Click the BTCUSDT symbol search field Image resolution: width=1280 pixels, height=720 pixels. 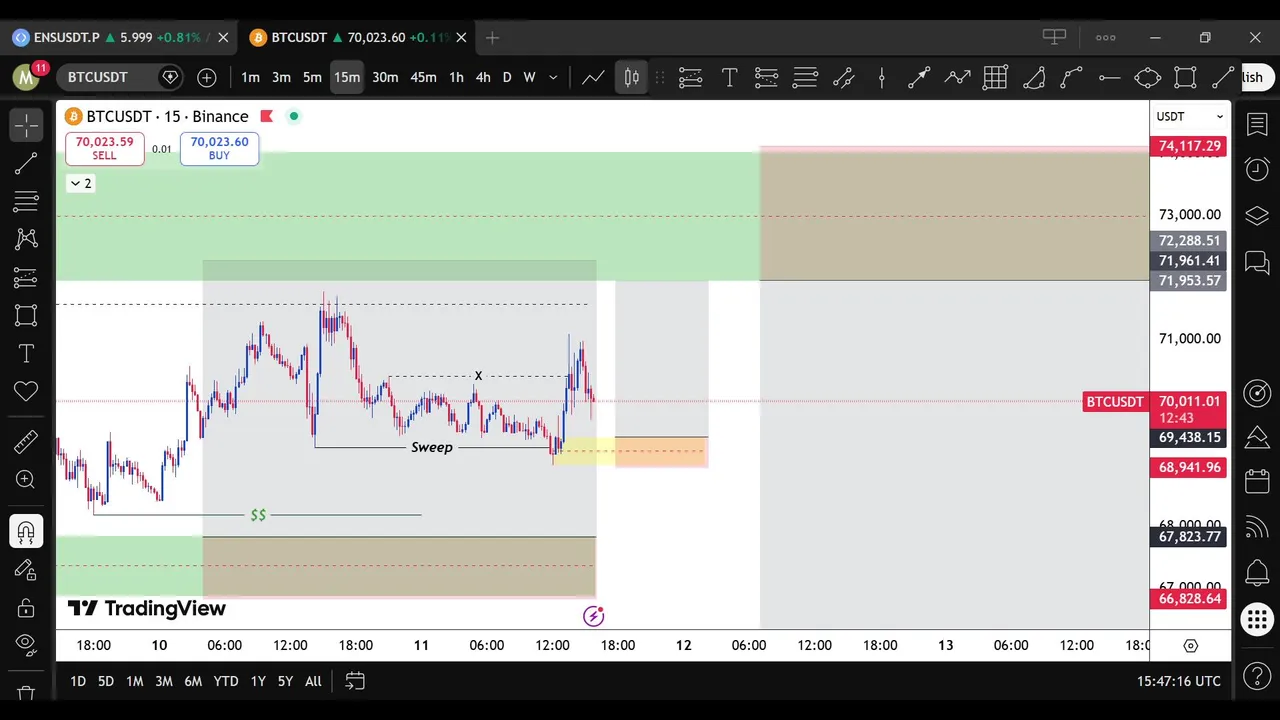click(x=118, y=77)
